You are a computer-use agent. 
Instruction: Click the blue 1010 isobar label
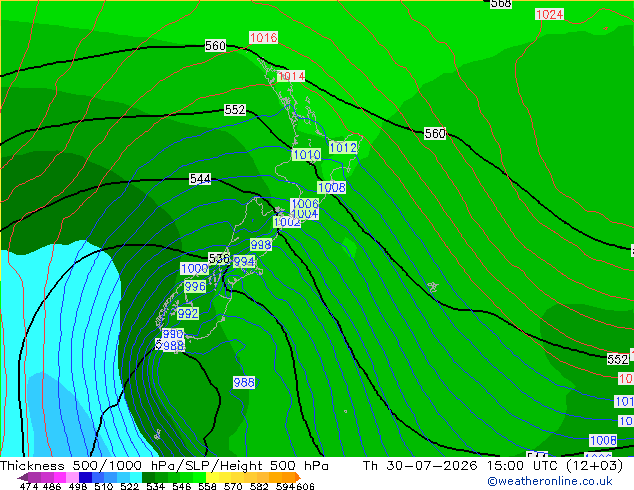[307, 154]
